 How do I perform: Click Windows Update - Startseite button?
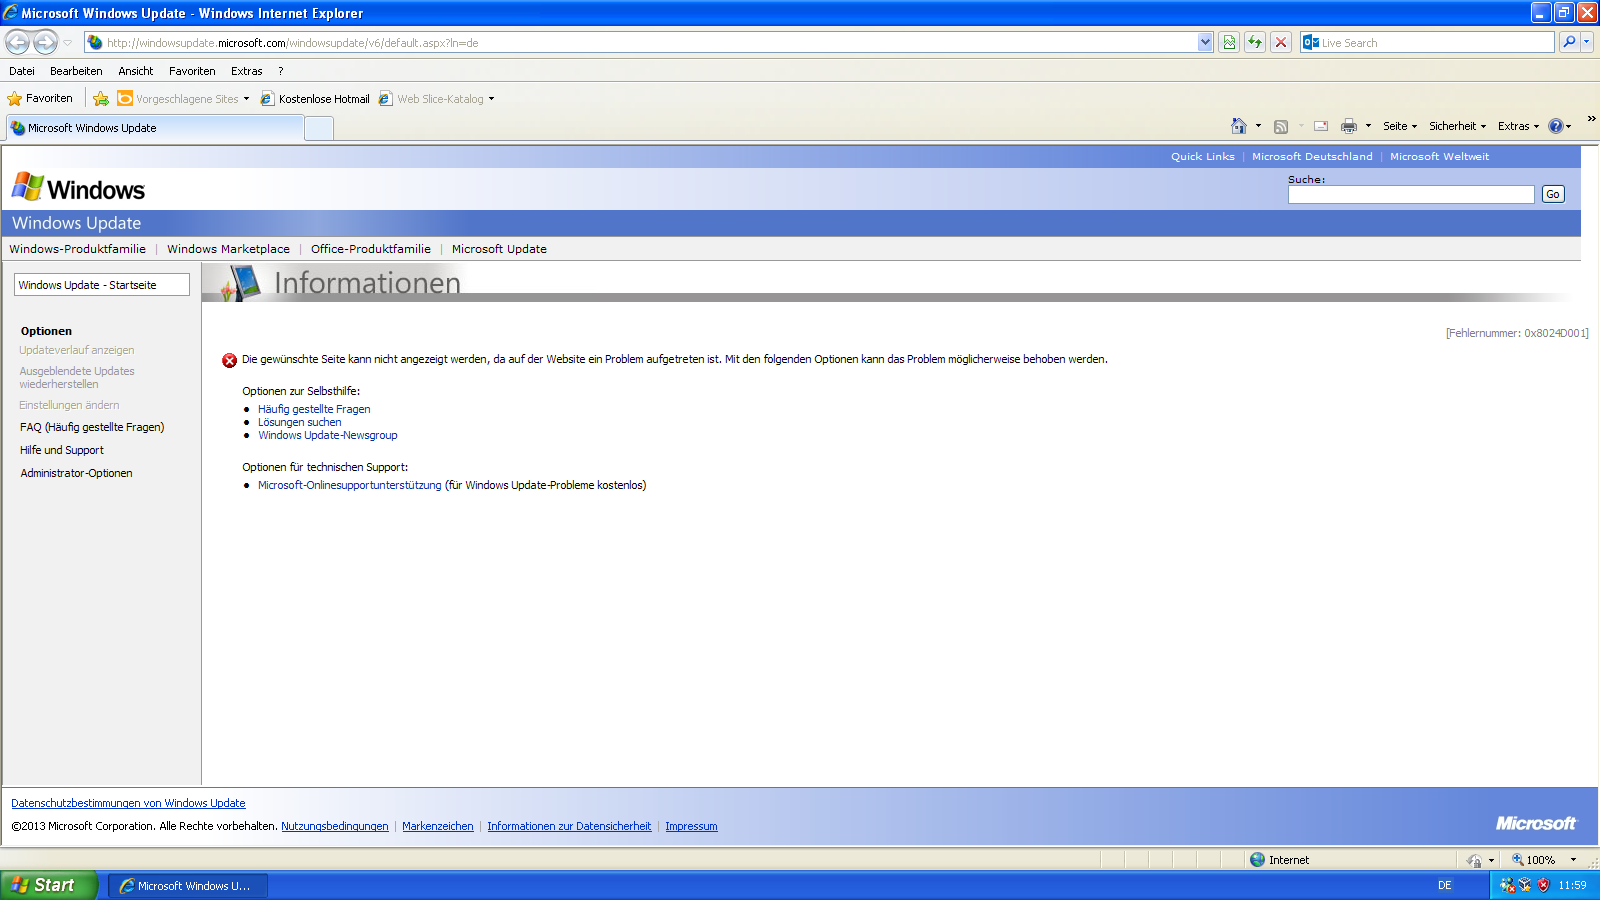[102, 285]
